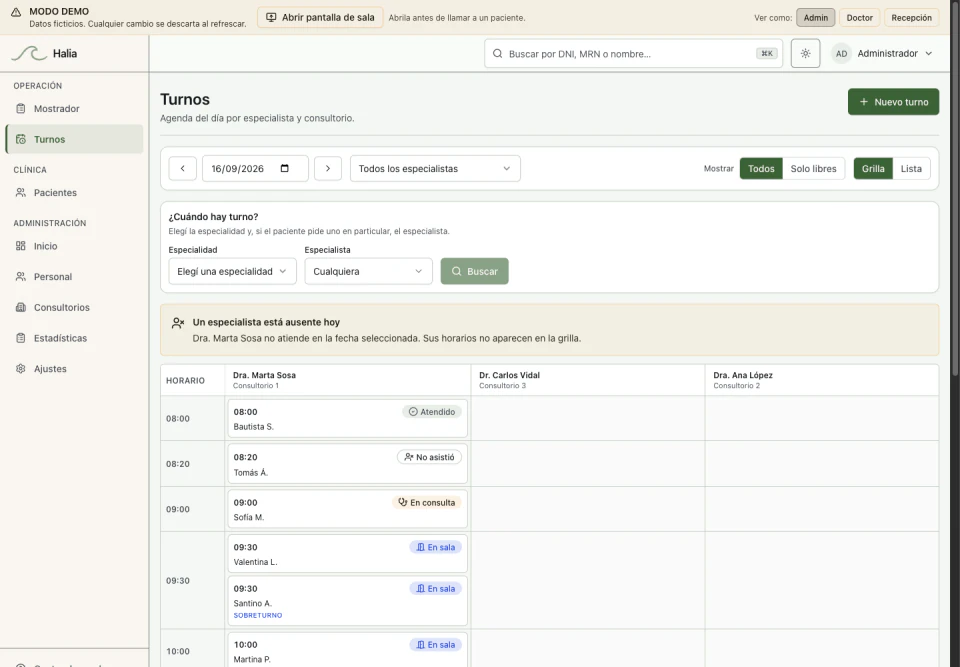View as Admin role
This screenshot has height=667, width=960.
coord(816,18)
